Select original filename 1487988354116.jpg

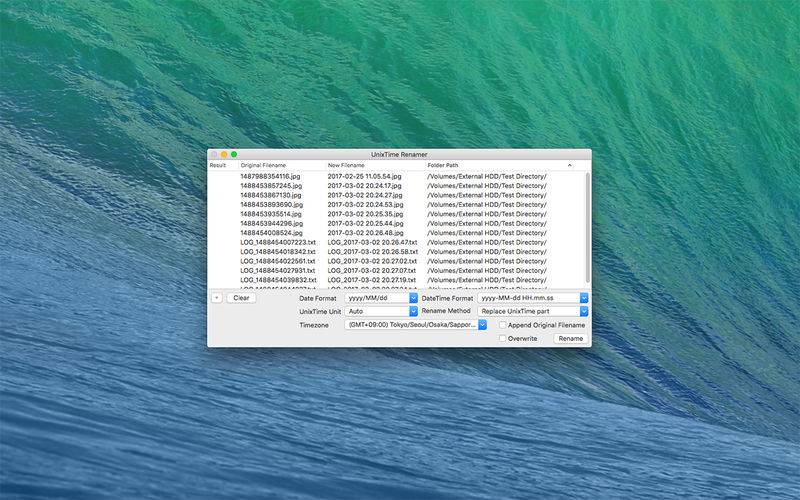click(x=270, y=177)
